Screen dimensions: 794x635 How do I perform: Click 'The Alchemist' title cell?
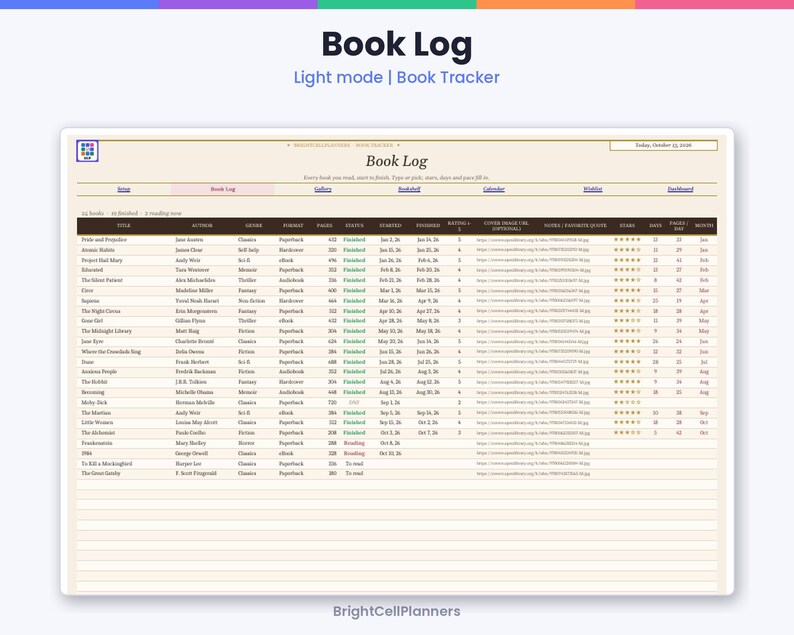tap(98, 433)
